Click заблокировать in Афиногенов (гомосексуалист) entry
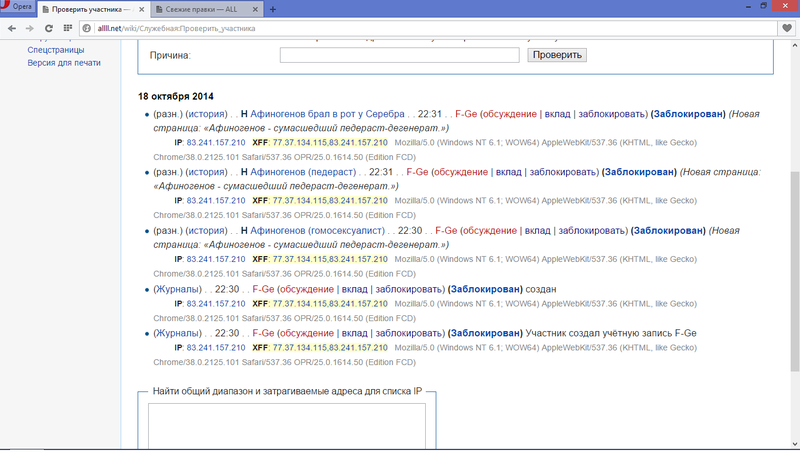The width and height of the screenshot is (800, 460). [591, 231]
